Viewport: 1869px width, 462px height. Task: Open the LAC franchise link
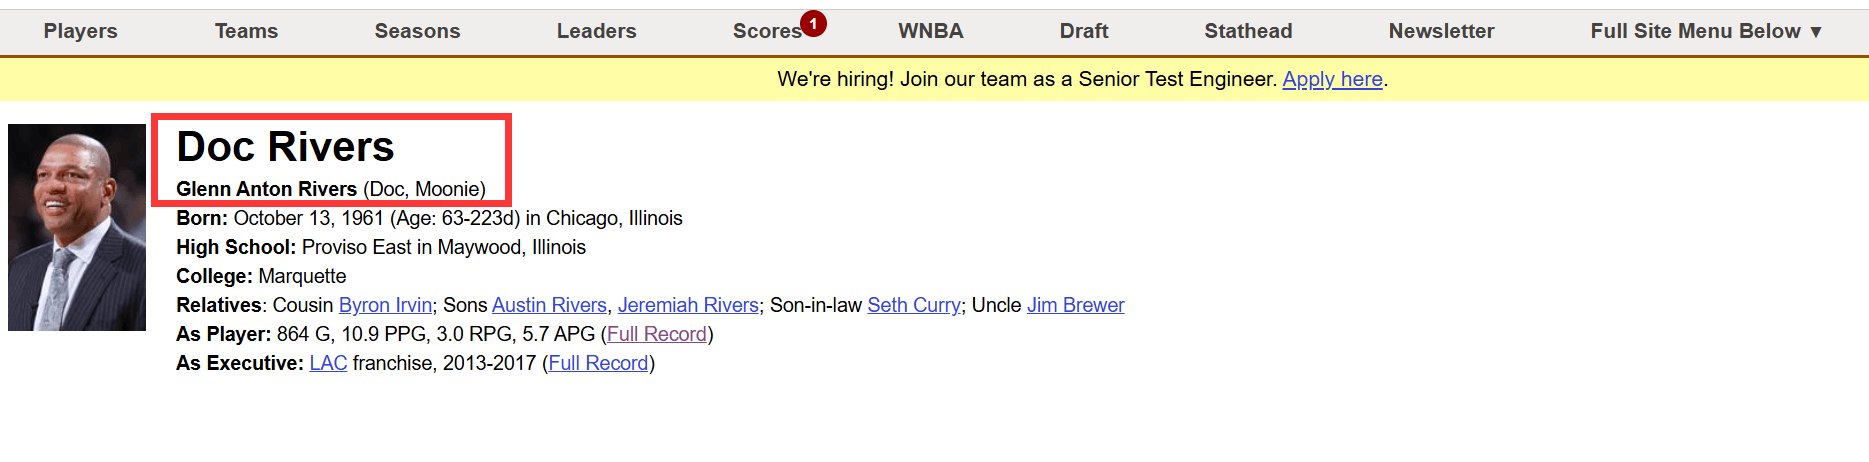328,363
